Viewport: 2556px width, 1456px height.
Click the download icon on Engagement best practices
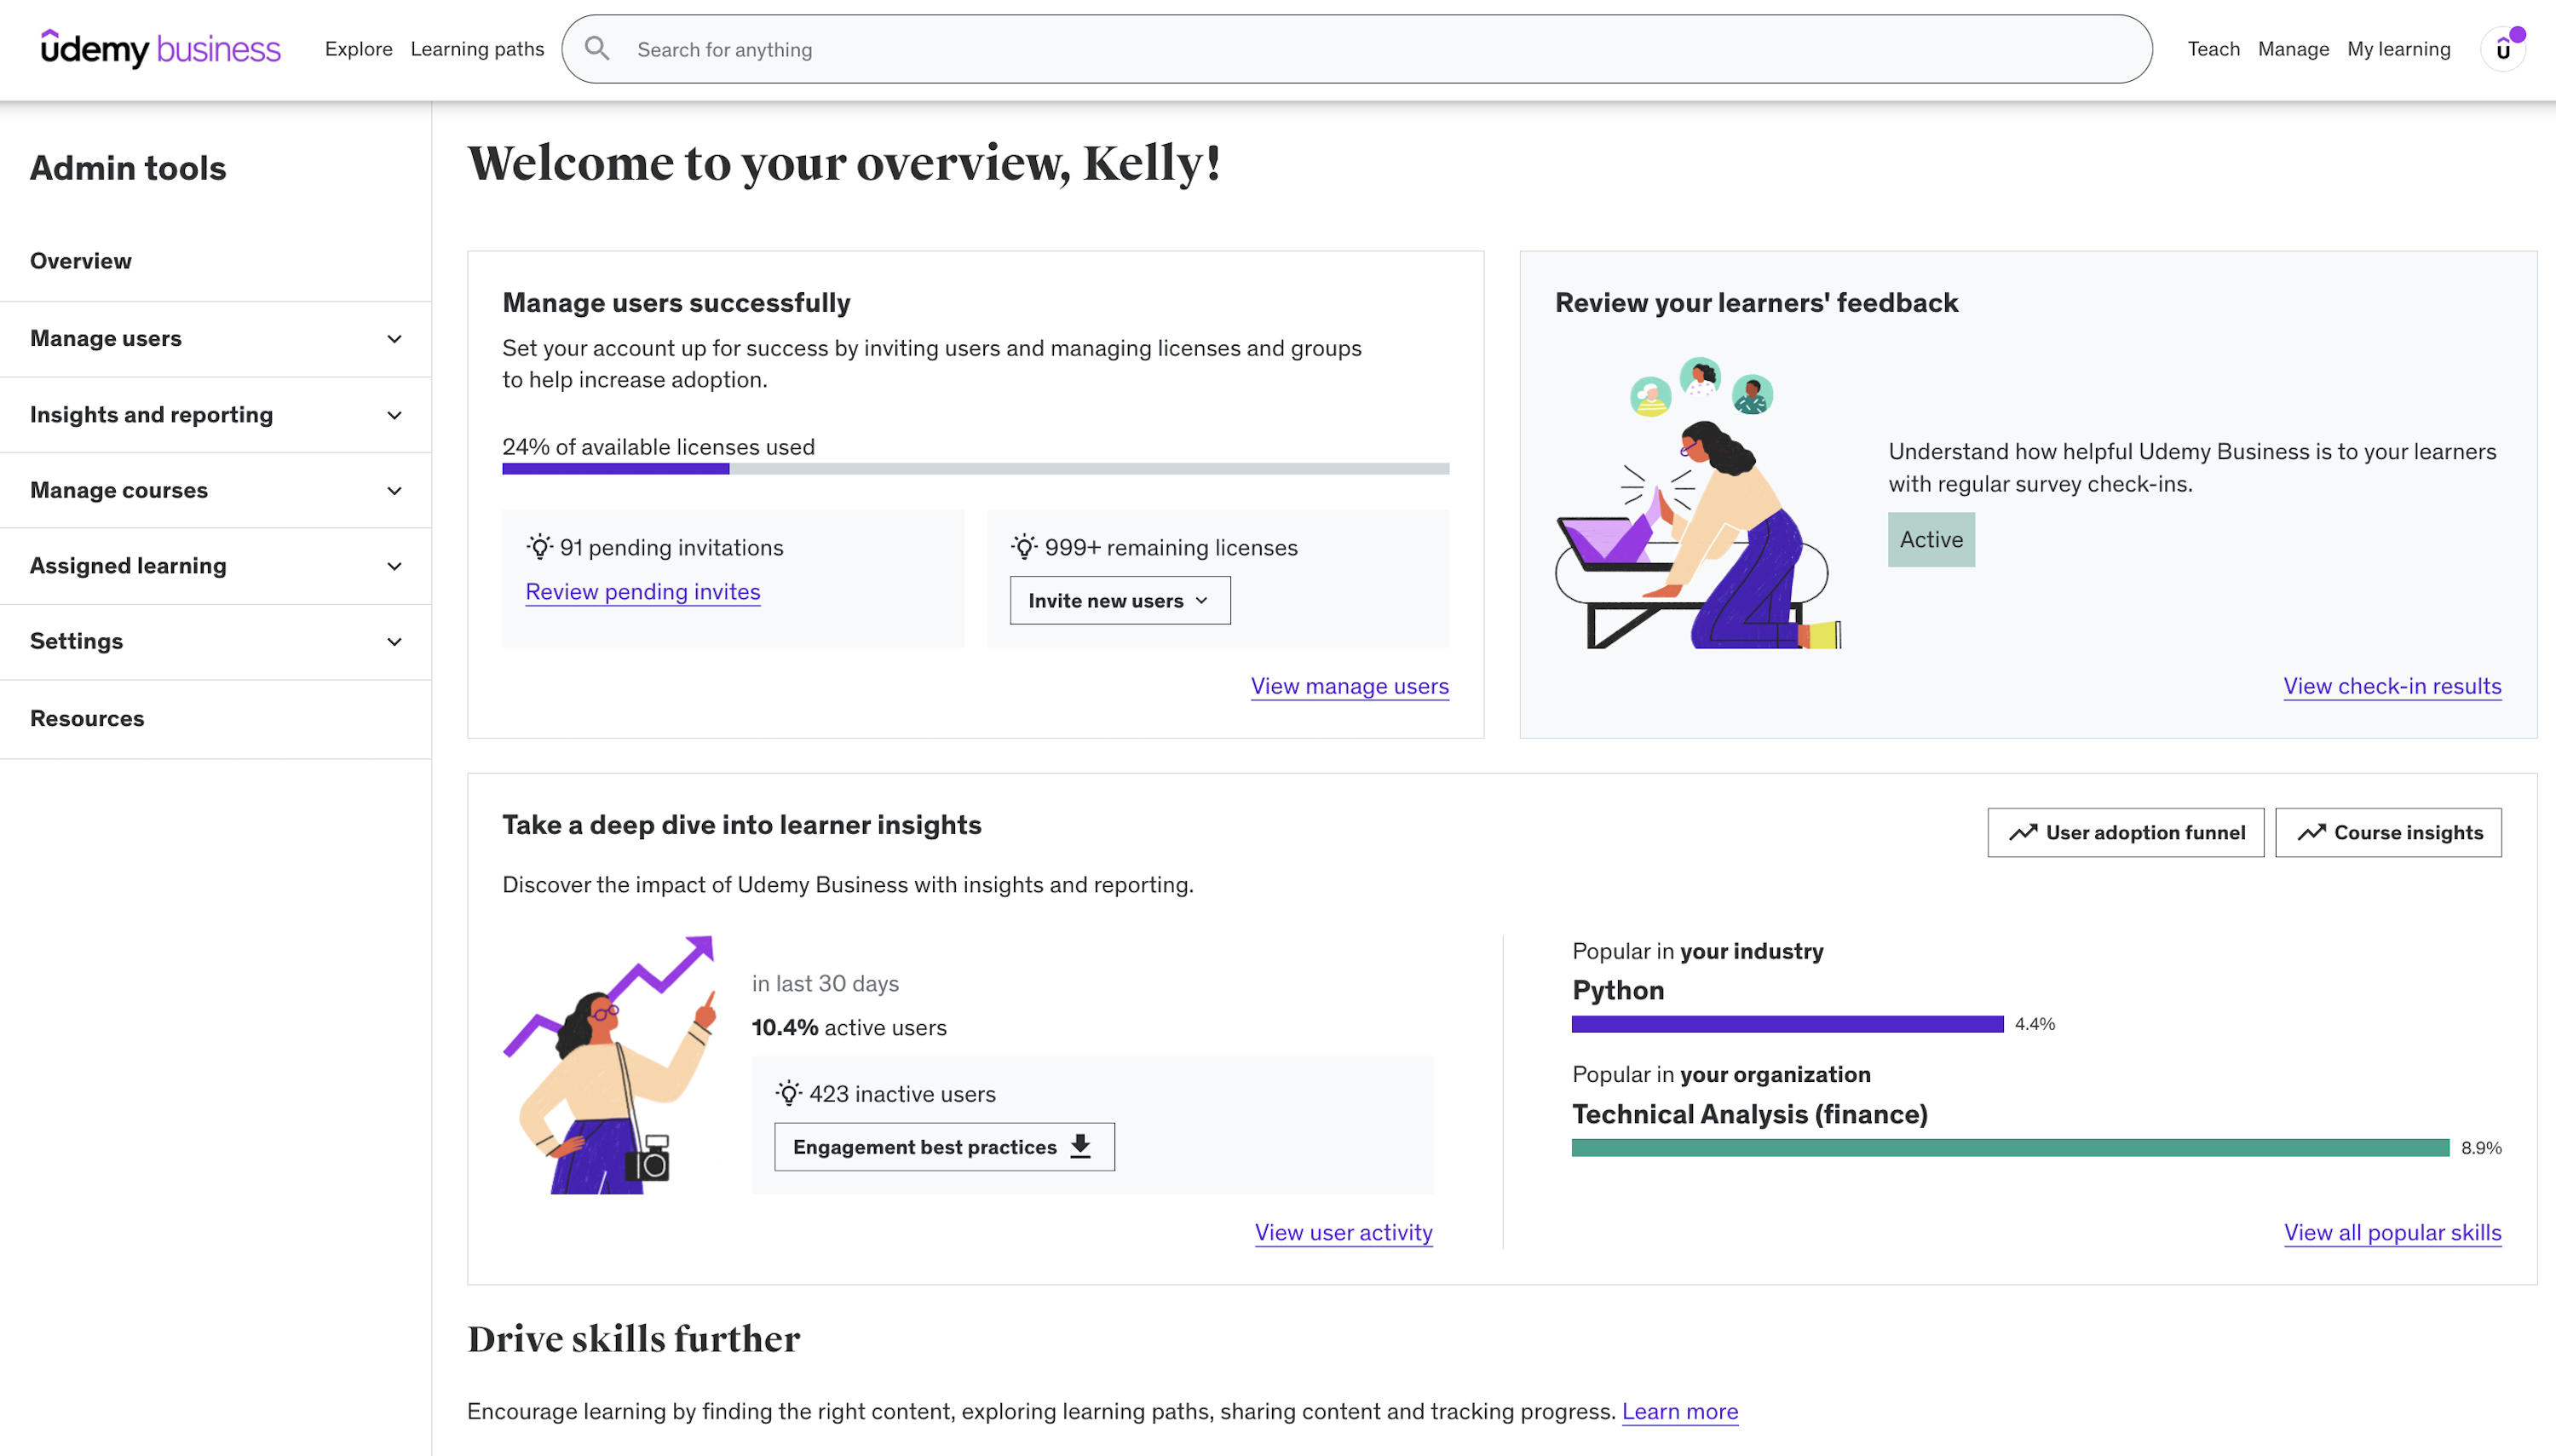pos(1081,1146)
